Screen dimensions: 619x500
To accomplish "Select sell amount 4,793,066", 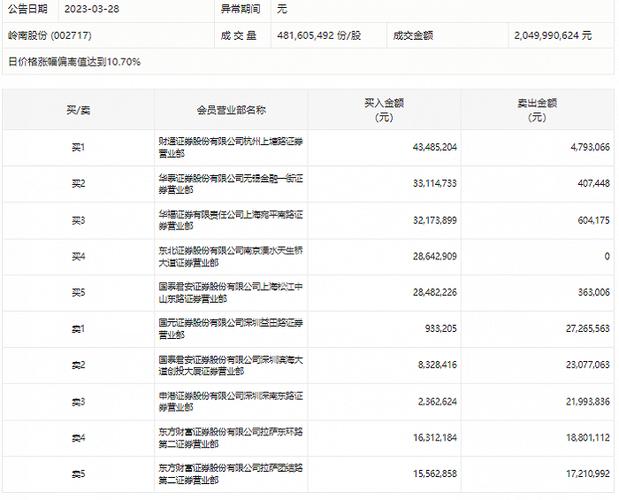I will point(590,147).
